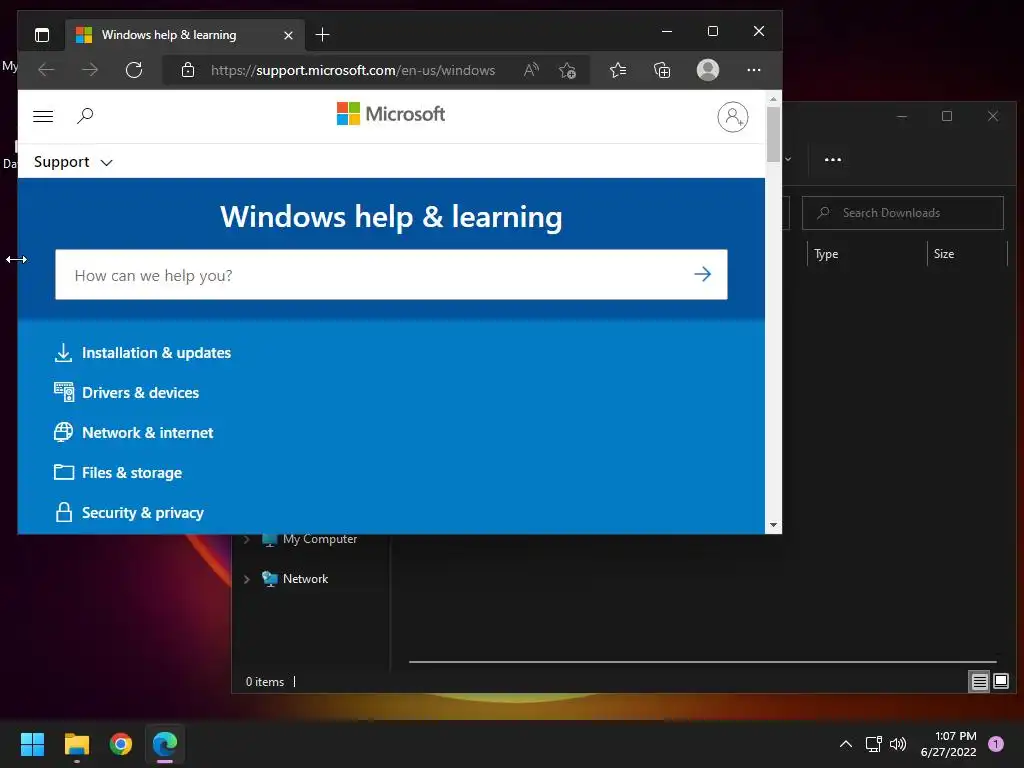Click the page scrollbar down arrow
Image resolution: width=1024 pixels, height=768 pixels.
(x=773, y=525)
